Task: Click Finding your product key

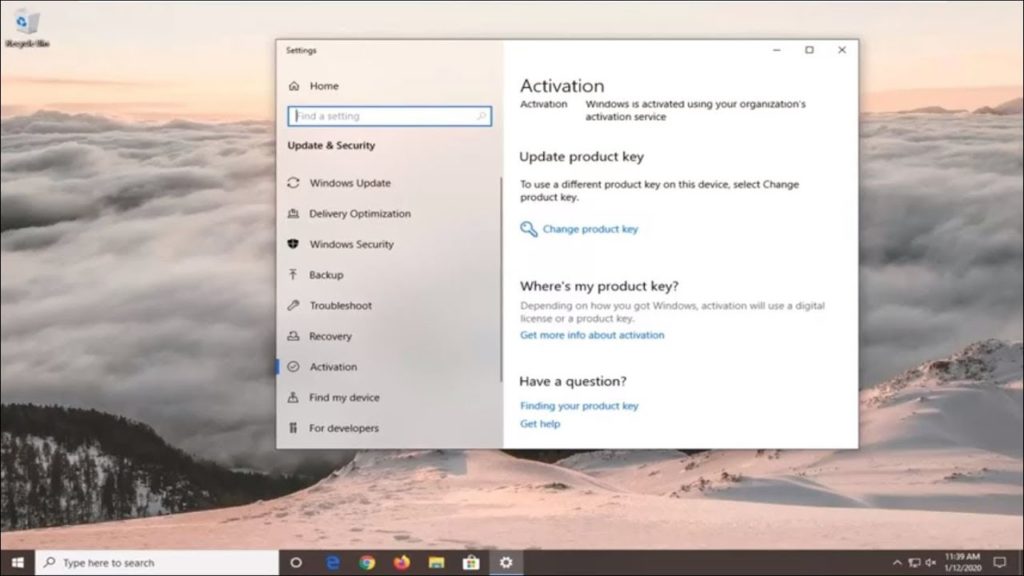Action: click(581, 406)
